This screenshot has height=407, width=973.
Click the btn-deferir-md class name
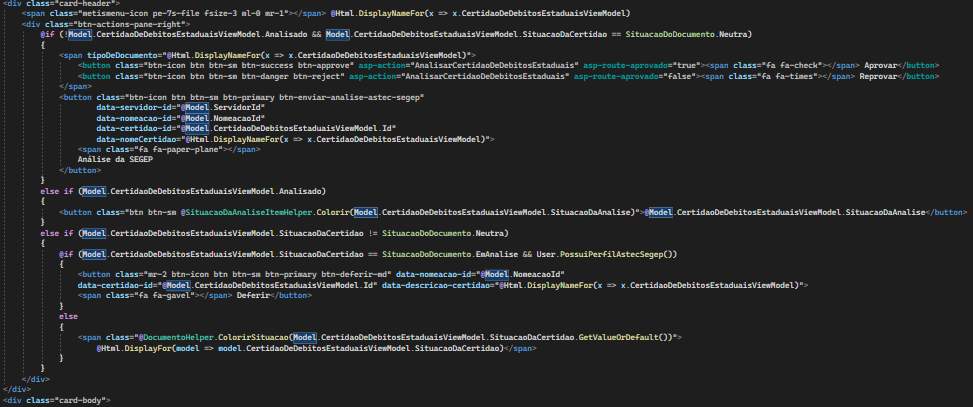[x=353, y=274]
